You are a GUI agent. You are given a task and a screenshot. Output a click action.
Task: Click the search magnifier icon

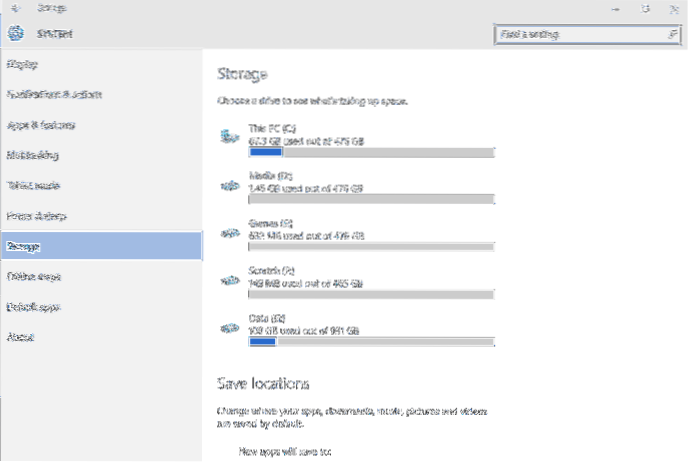(x=673, y=34)
